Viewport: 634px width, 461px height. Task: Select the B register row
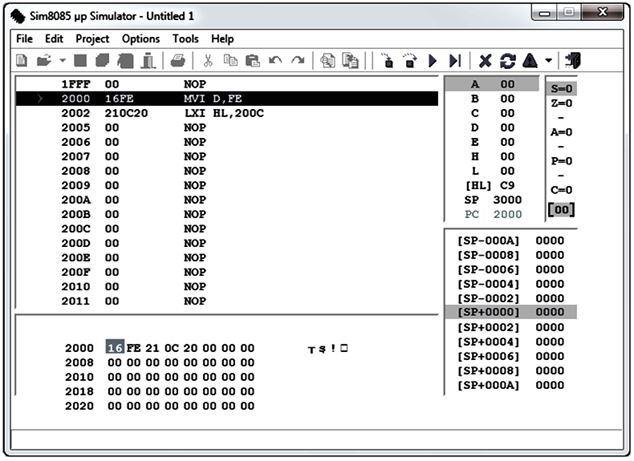(492, 99)
